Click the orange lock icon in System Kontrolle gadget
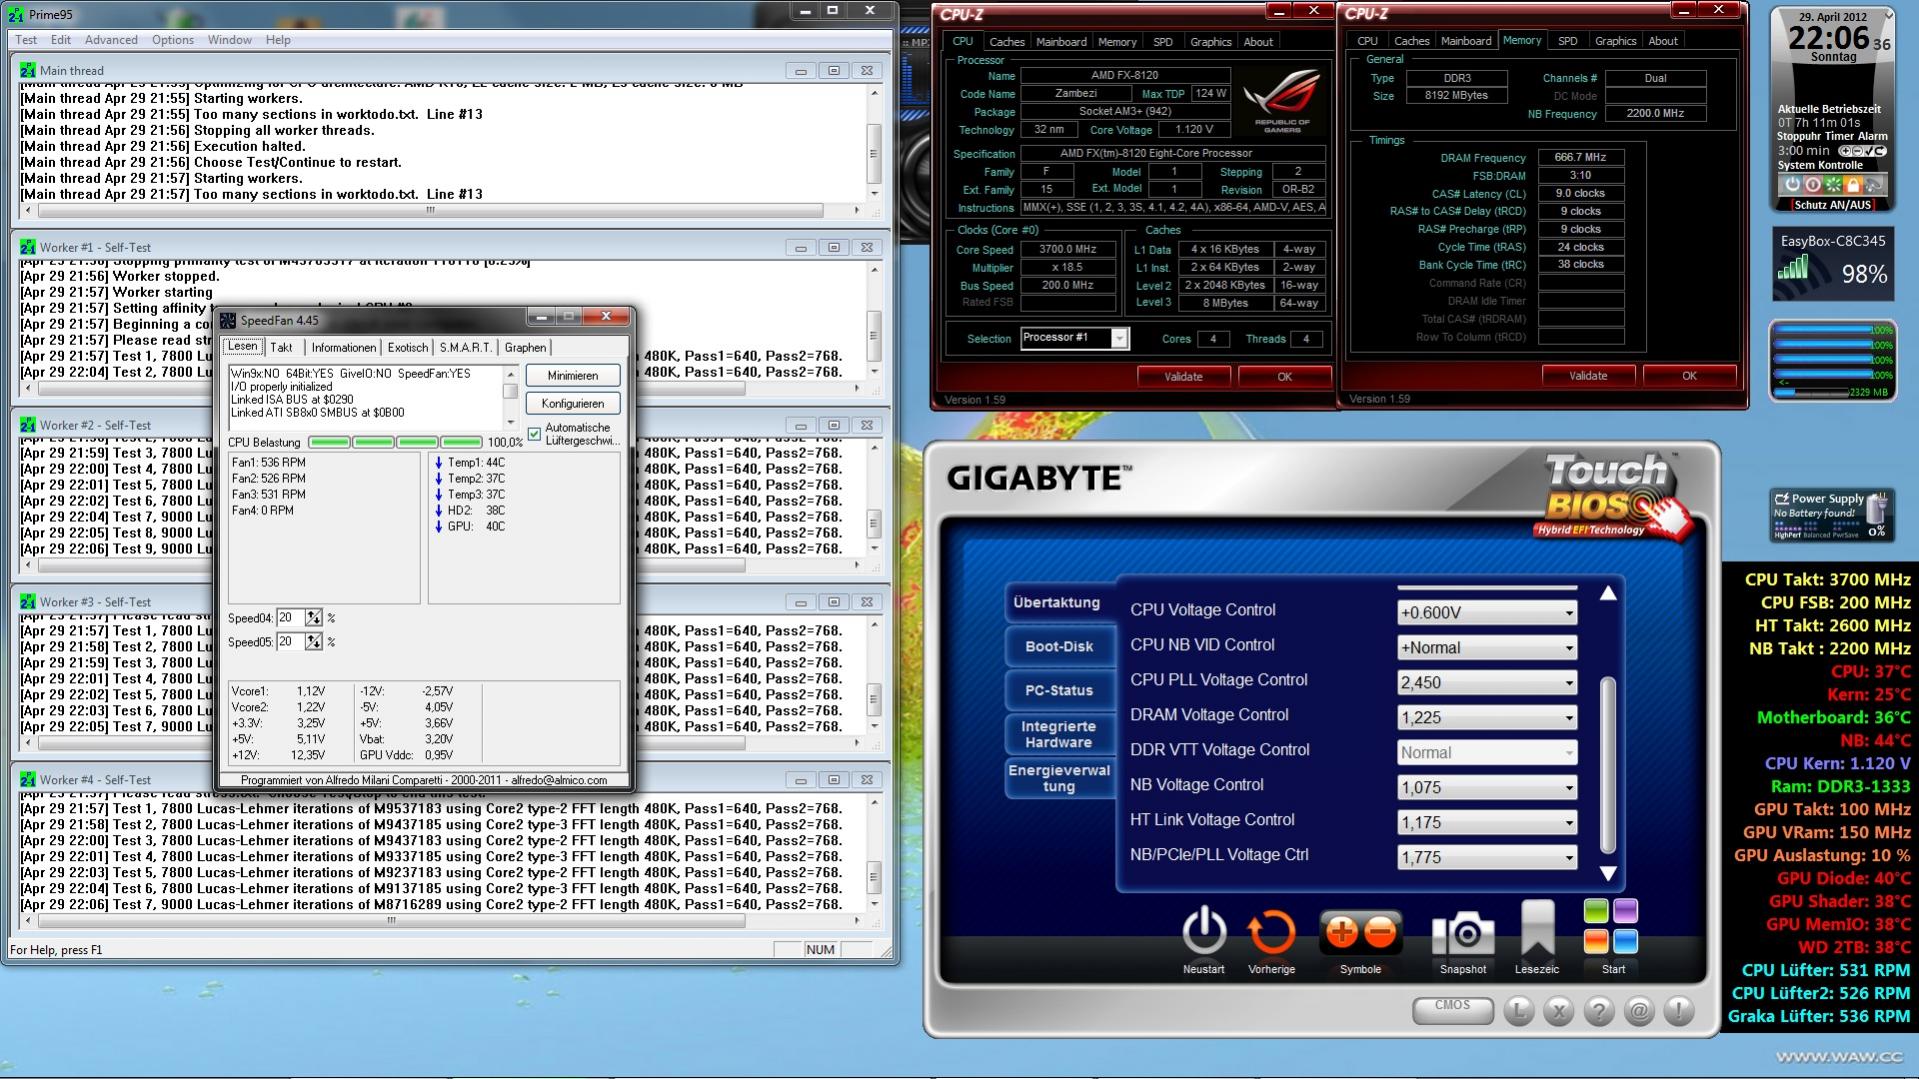Image resolution: width=1919 pixels, height=1079 pixels. click(x=1853, y=185)
